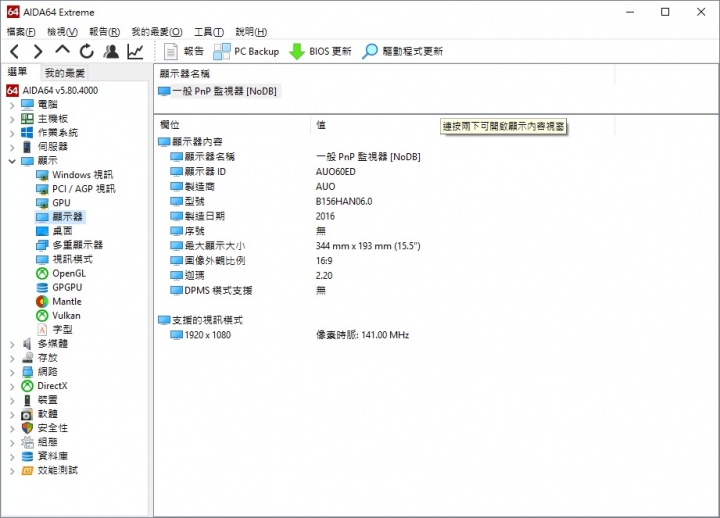Expand the 電腦 tree node
This screenshot has height=518, width=720.
pos(12,105)
